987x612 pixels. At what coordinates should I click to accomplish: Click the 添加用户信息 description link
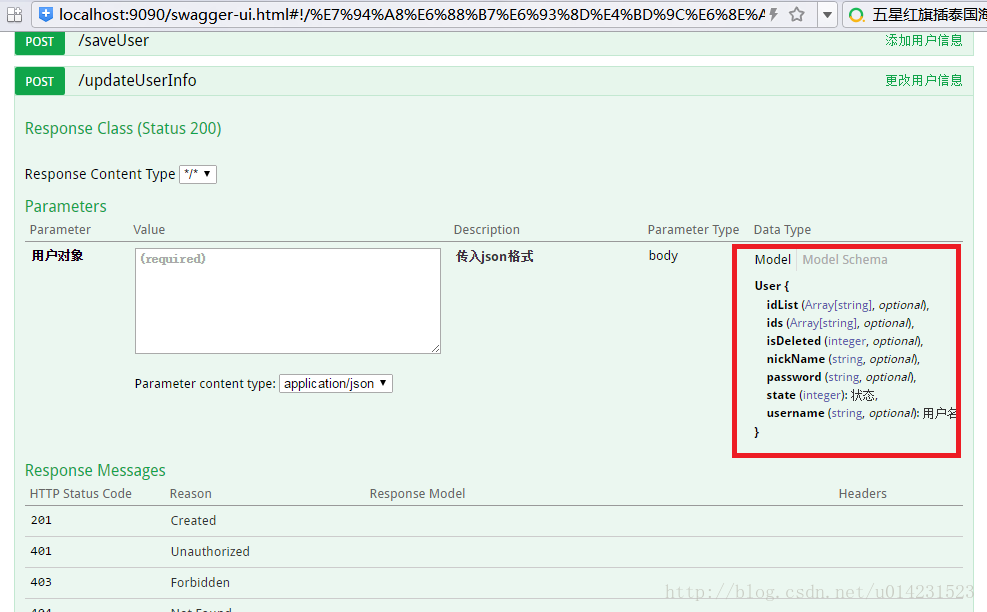[923, 40]
